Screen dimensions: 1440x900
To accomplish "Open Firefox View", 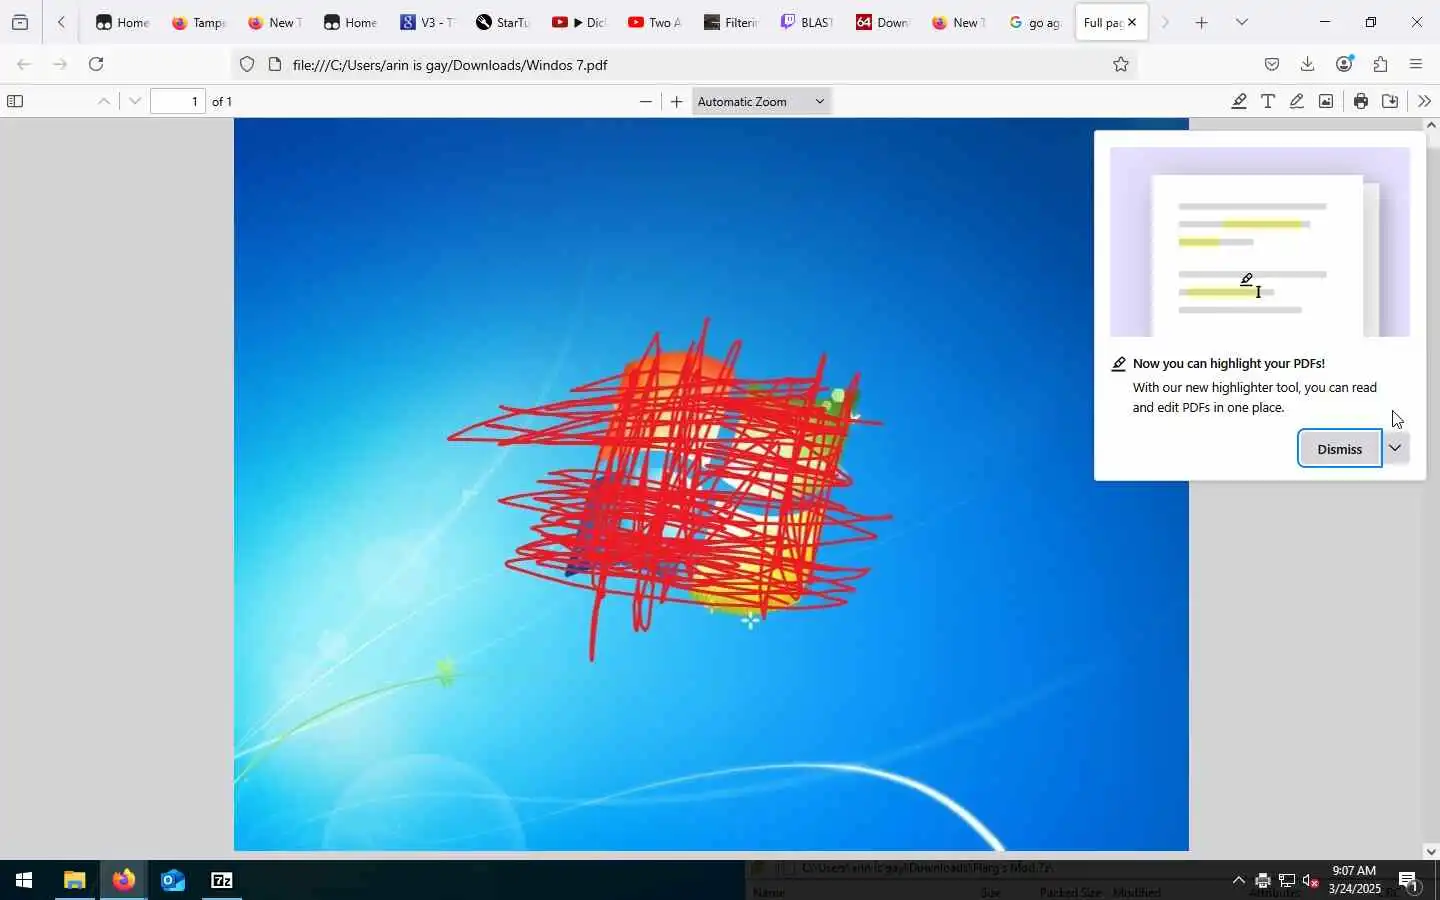I will point(20,22).
